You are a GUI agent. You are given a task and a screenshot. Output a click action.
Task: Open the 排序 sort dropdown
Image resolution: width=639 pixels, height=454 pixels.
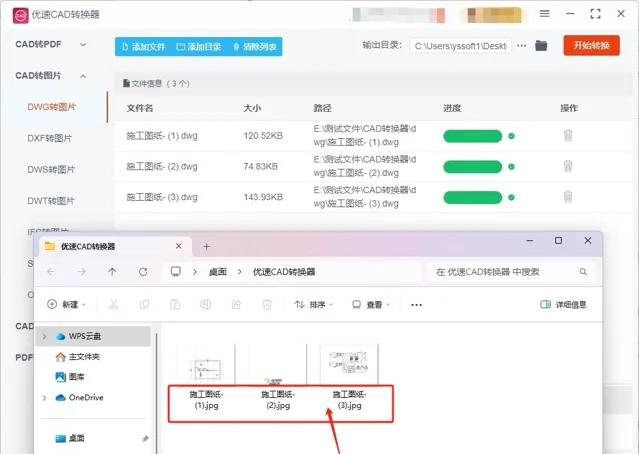[x=314, y=304]
